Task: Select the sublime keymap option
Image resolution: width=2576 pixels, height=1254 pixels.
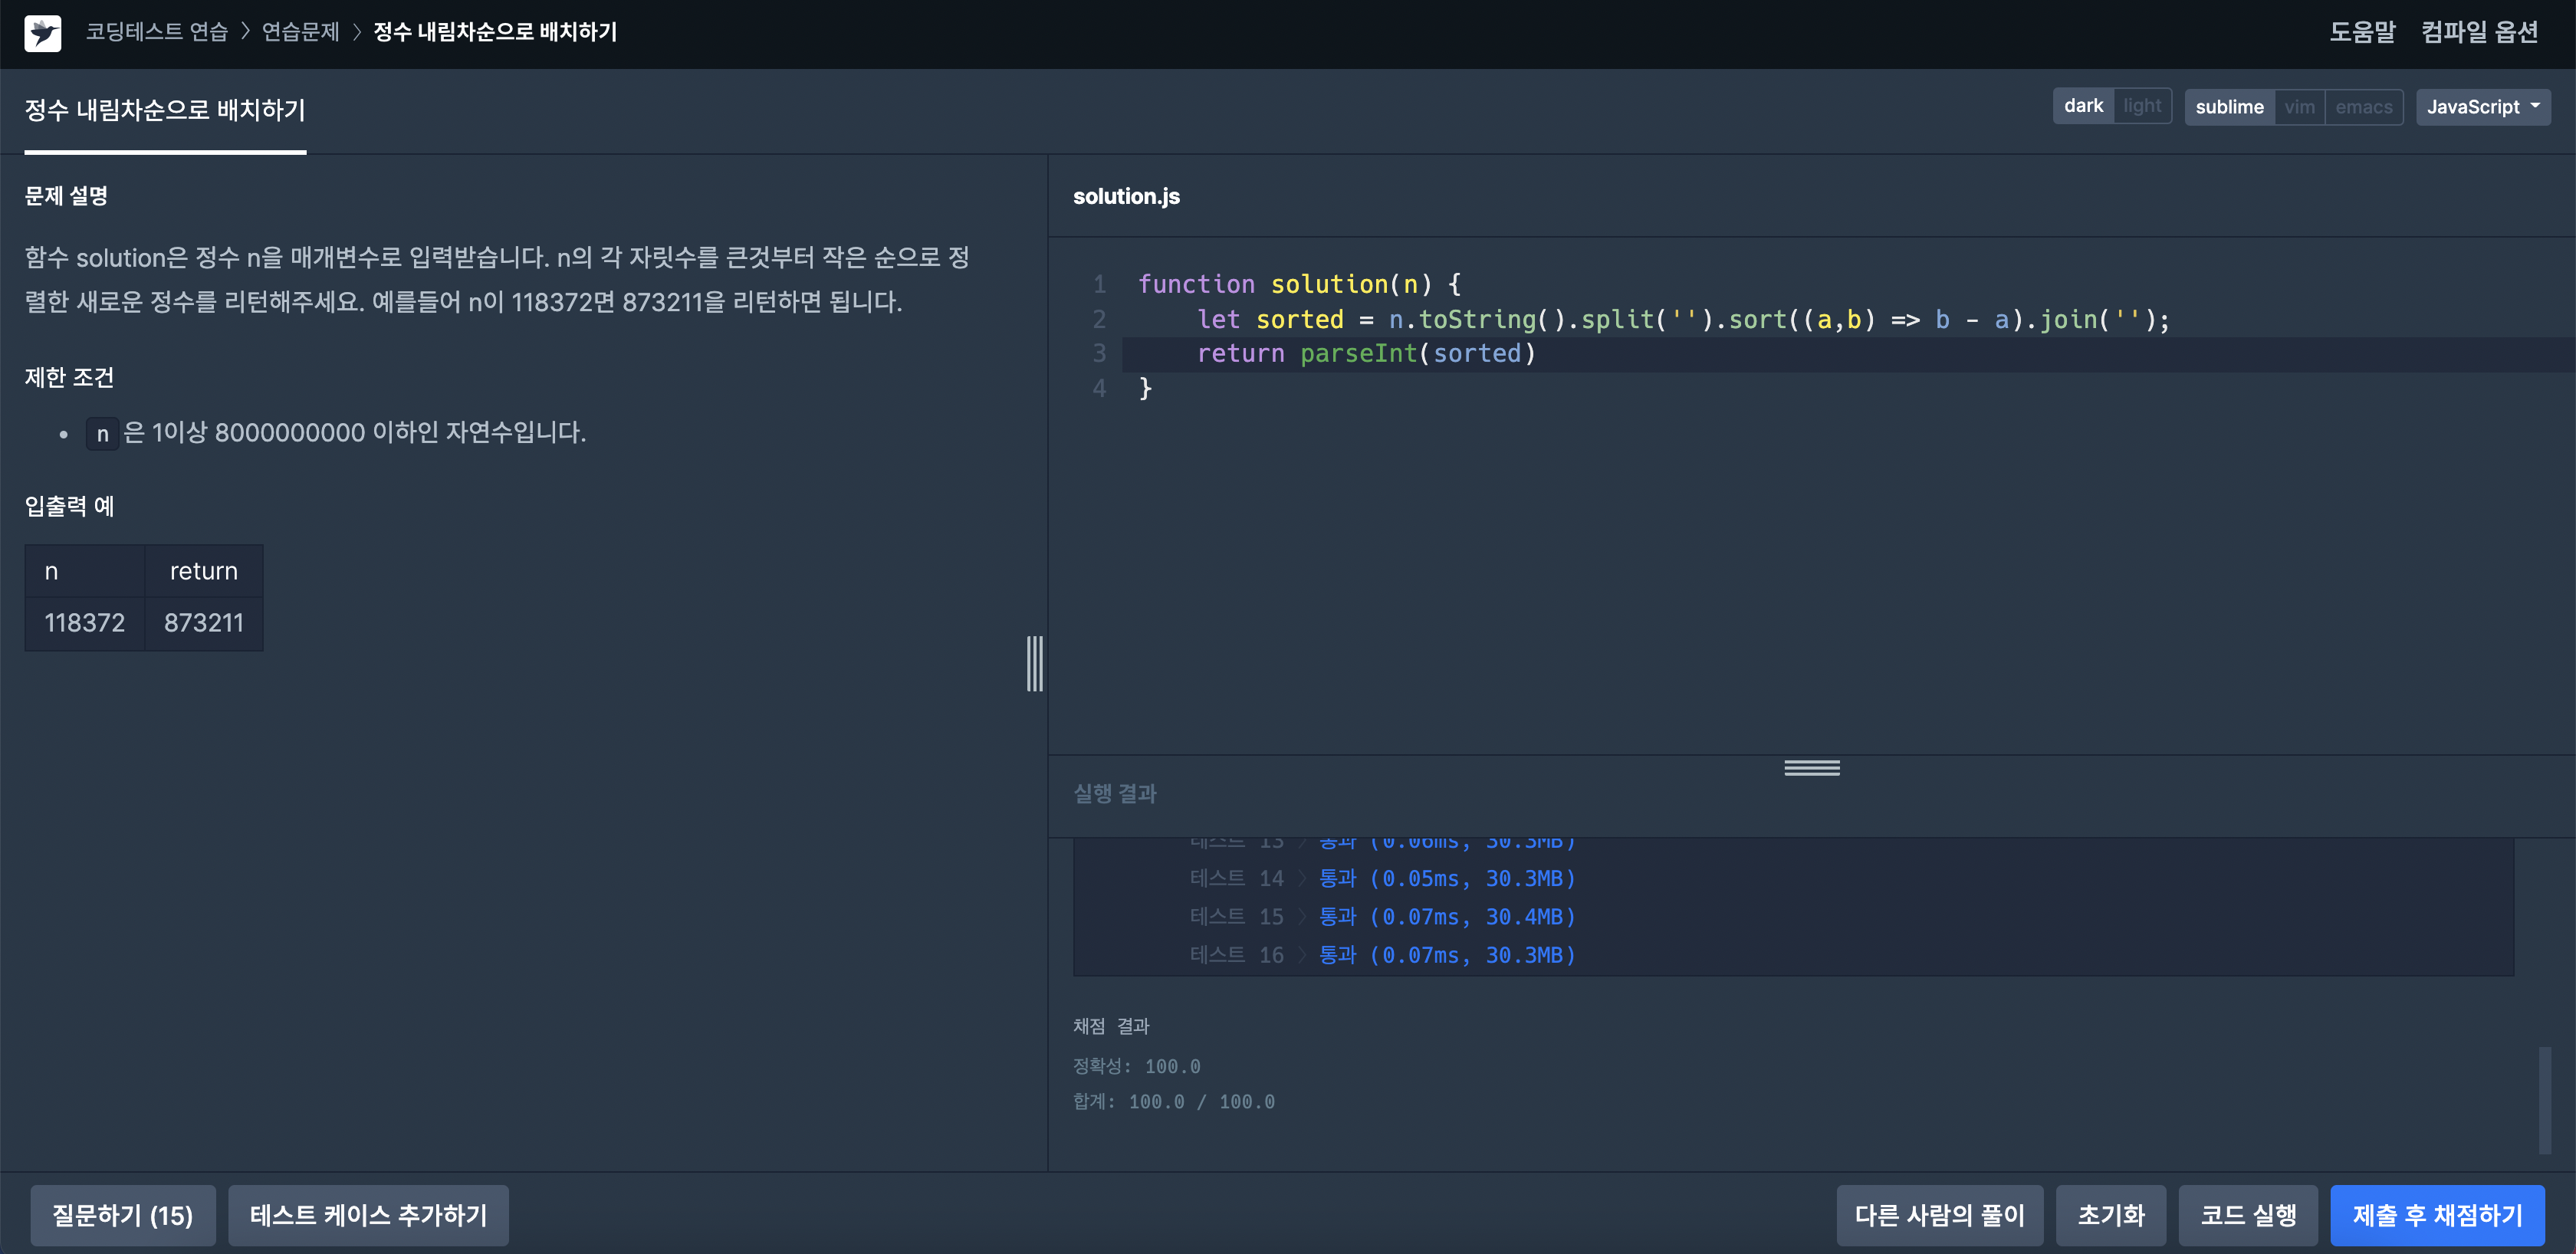Action: tap(2229, 107)
